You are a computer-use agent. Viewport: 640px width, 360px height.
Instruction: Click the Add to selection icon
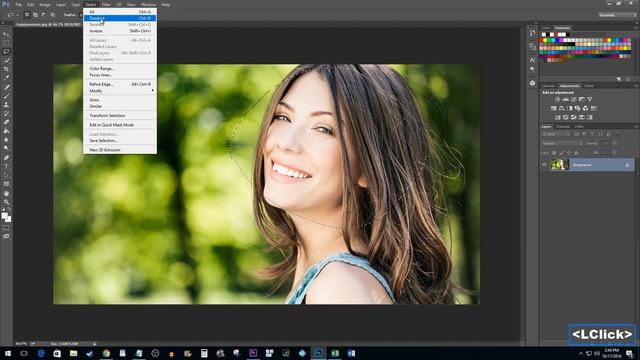pos(36,15)
